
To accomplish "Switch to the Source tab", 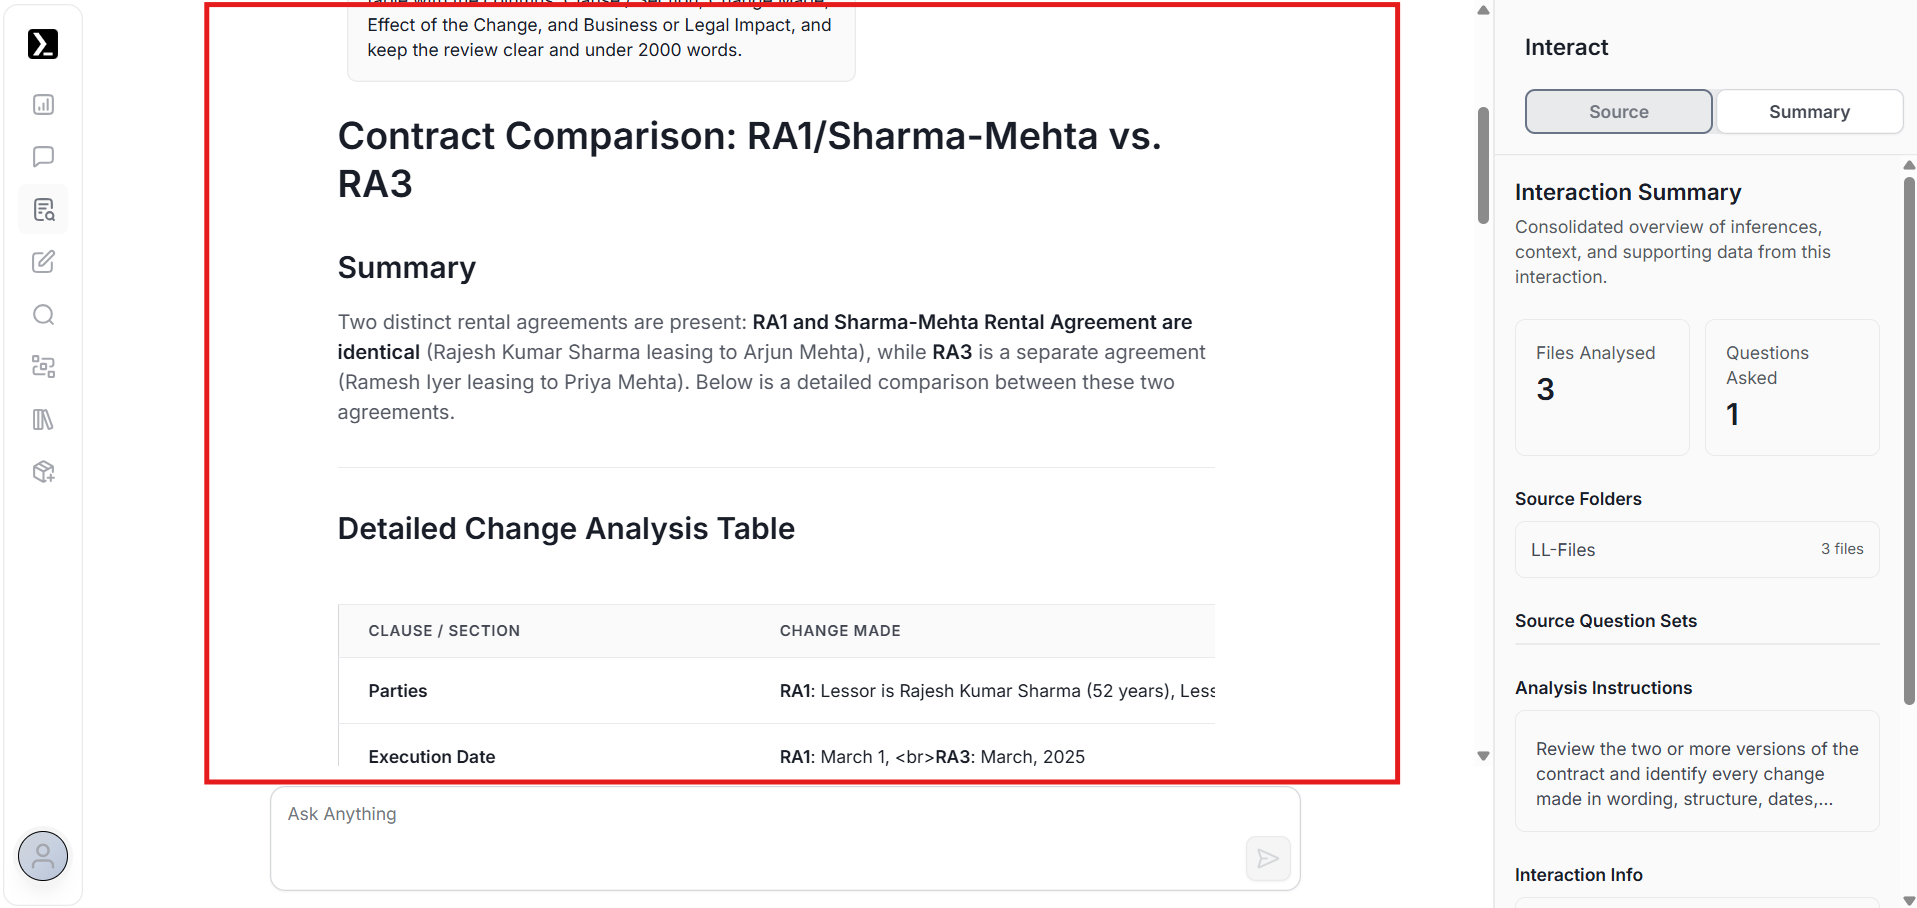I will pyautogui.click(x=1618, y=112).
